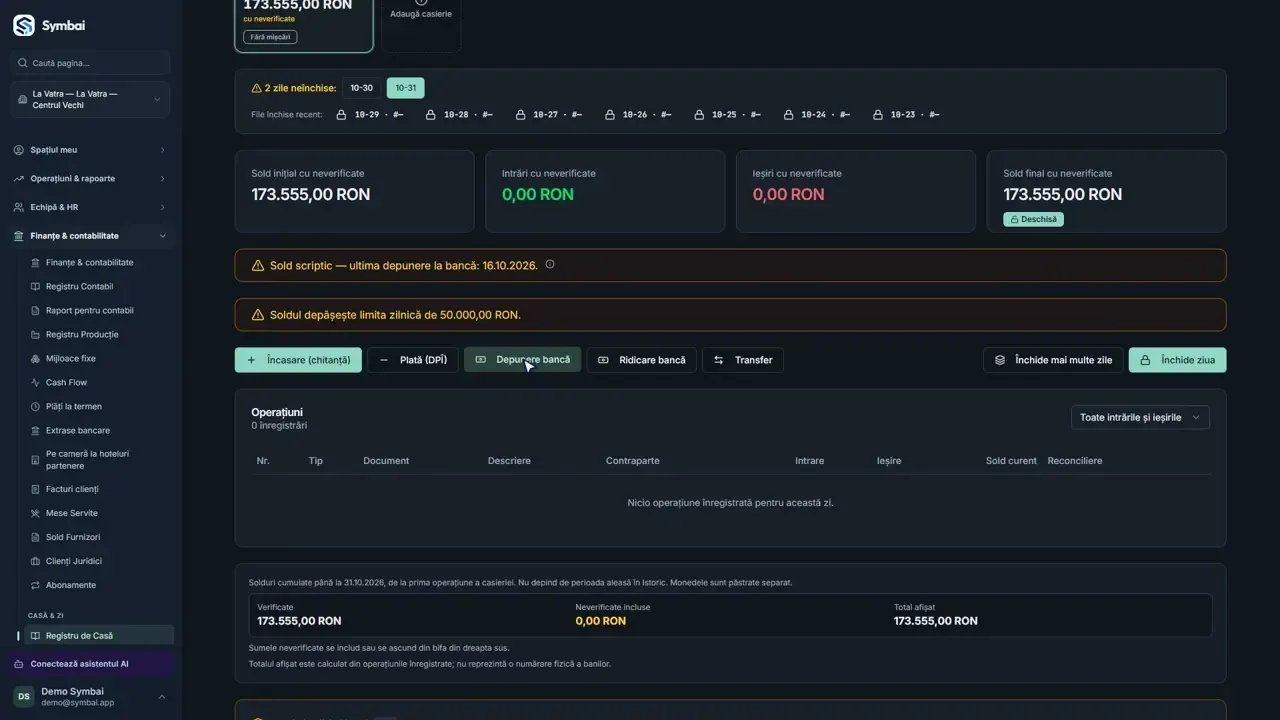Click the Registru Producție sidebar icon
Viewport: 1280px width, 720px height.
36,335
